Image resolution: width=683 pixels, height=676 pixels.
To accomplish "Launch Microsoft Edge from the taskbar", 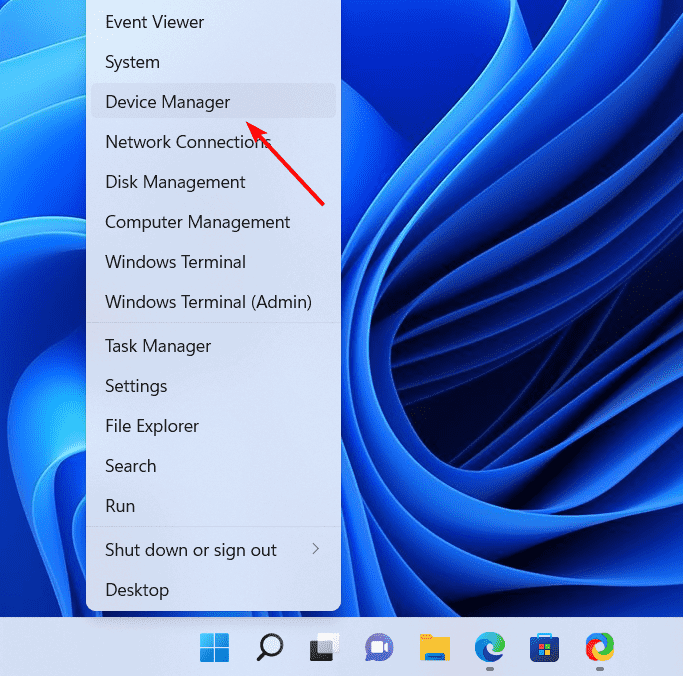I will tap(490, 647).
